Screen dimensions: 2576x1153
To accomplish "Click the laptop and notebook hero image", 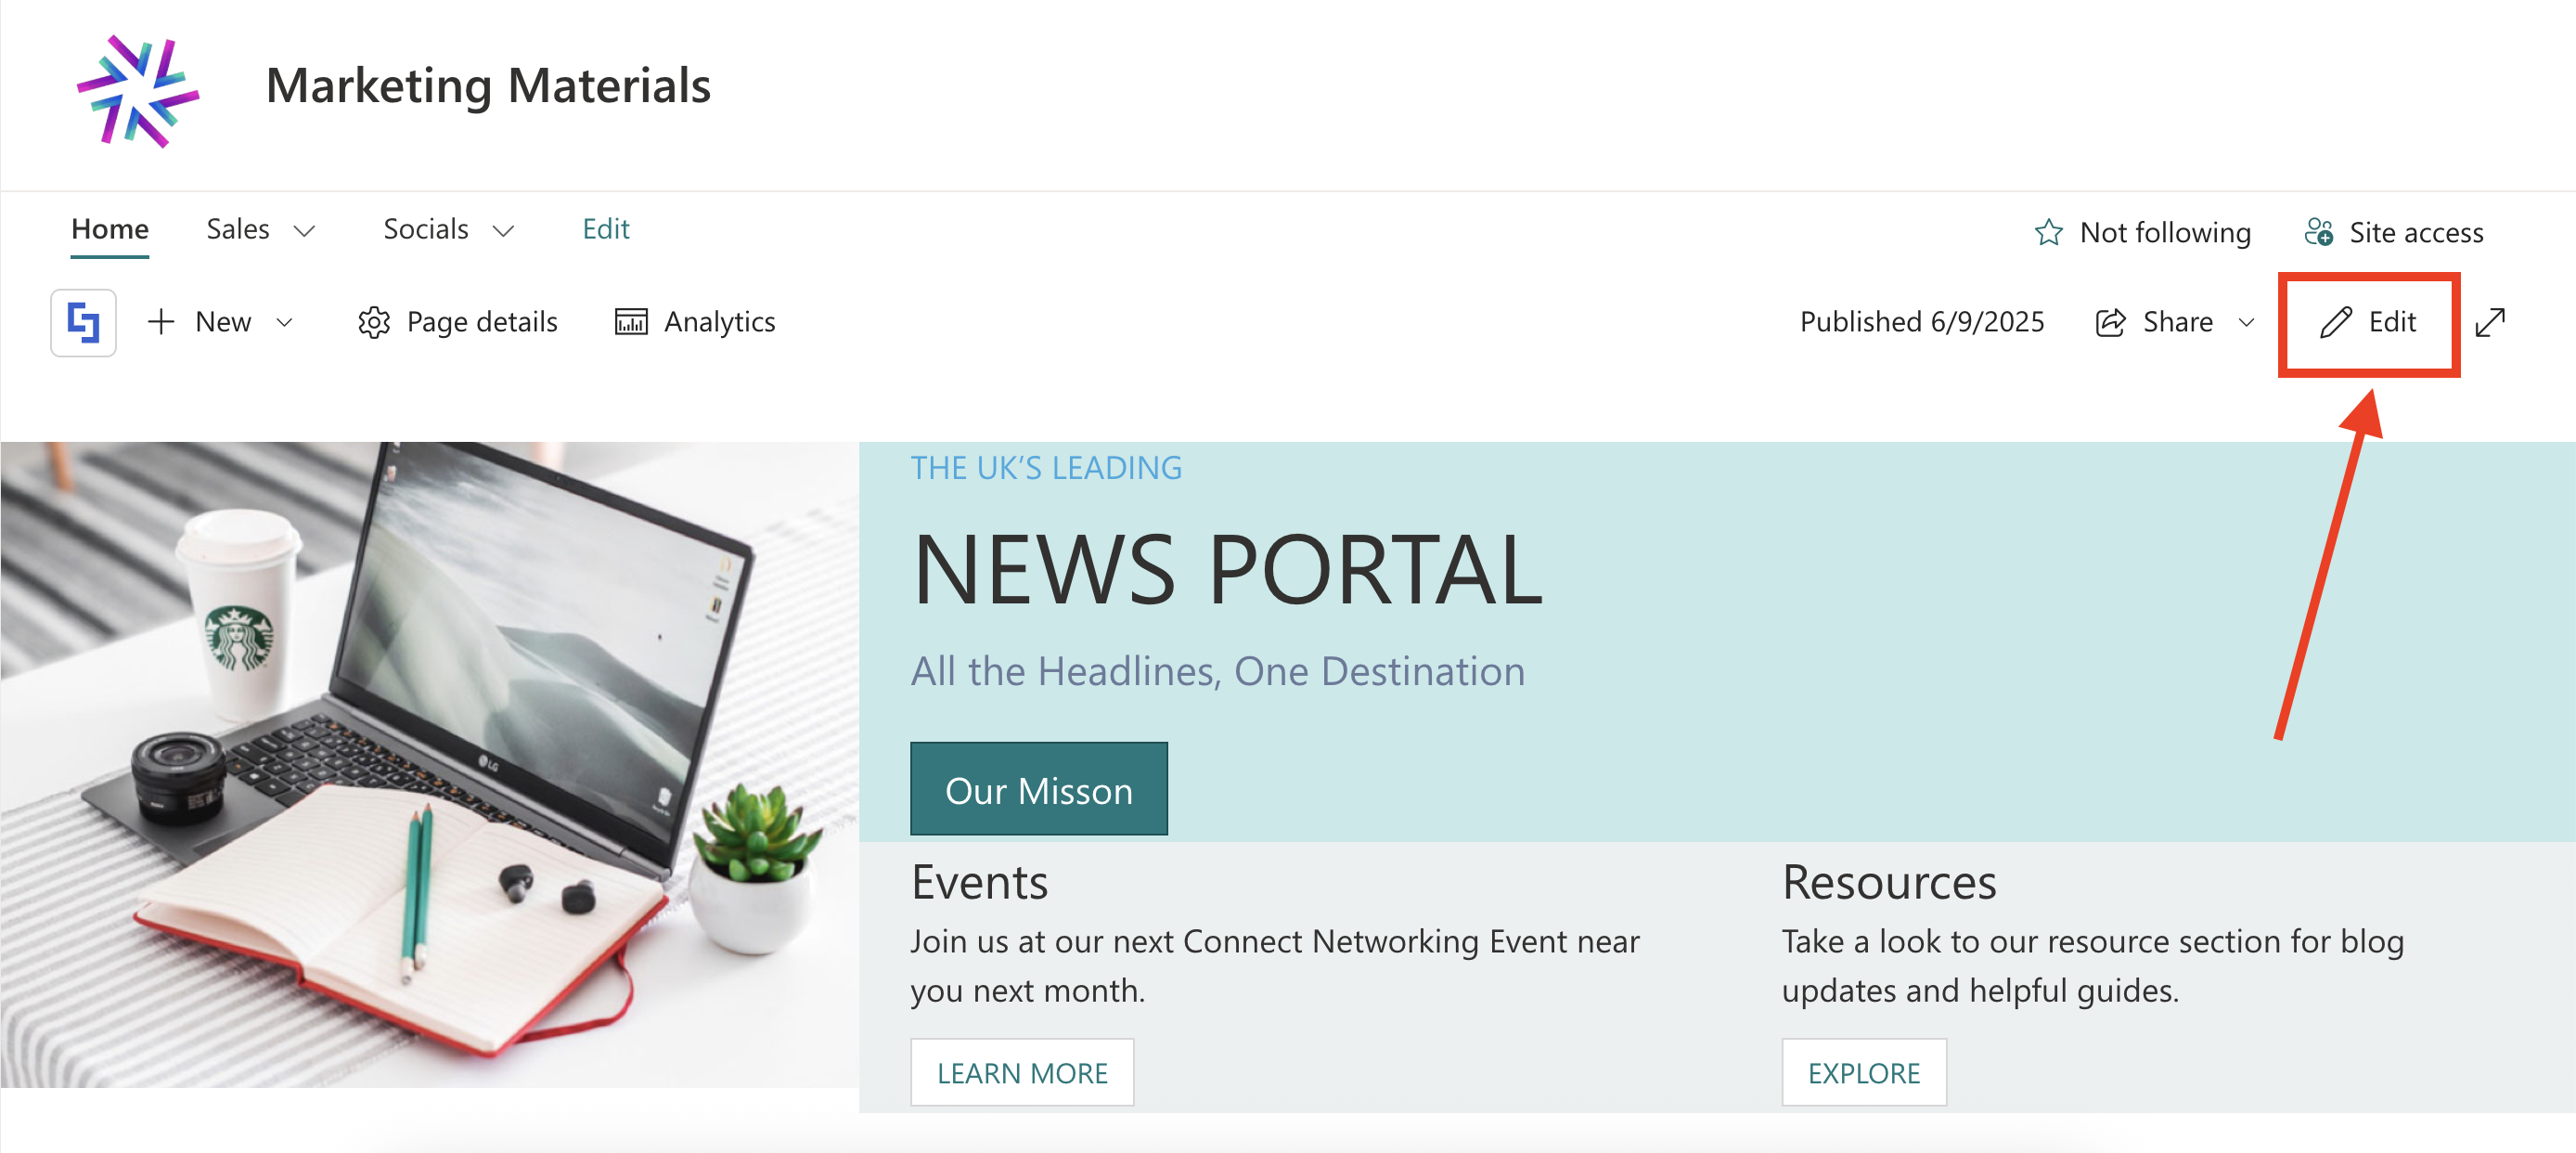I will click(430, 765).
